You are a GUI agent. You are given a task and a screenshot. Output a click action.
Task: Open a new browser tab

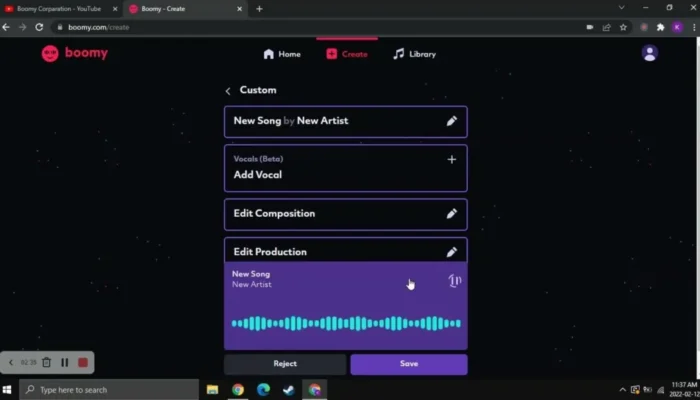coord(259,8)
